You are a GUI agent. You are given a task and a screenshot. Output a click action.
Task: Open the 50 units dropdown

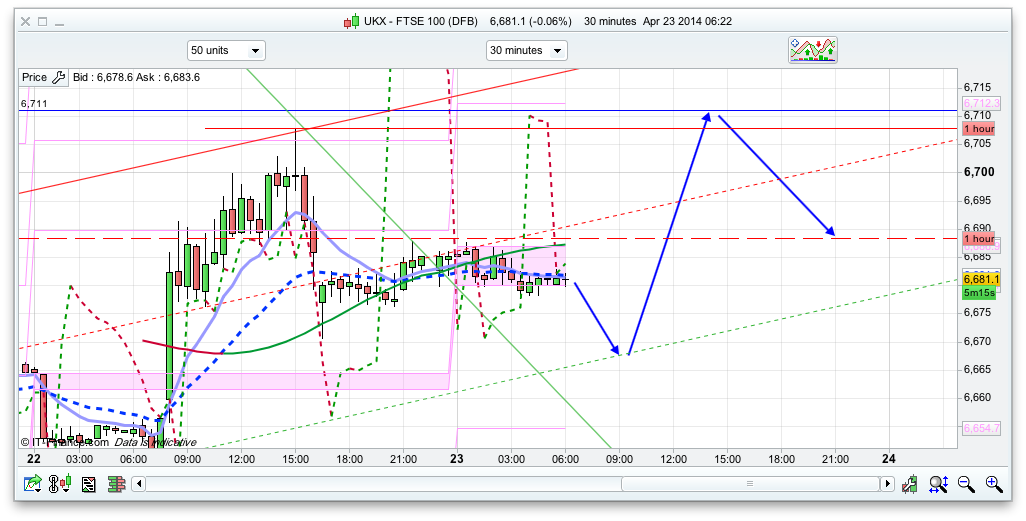point(226,50)
